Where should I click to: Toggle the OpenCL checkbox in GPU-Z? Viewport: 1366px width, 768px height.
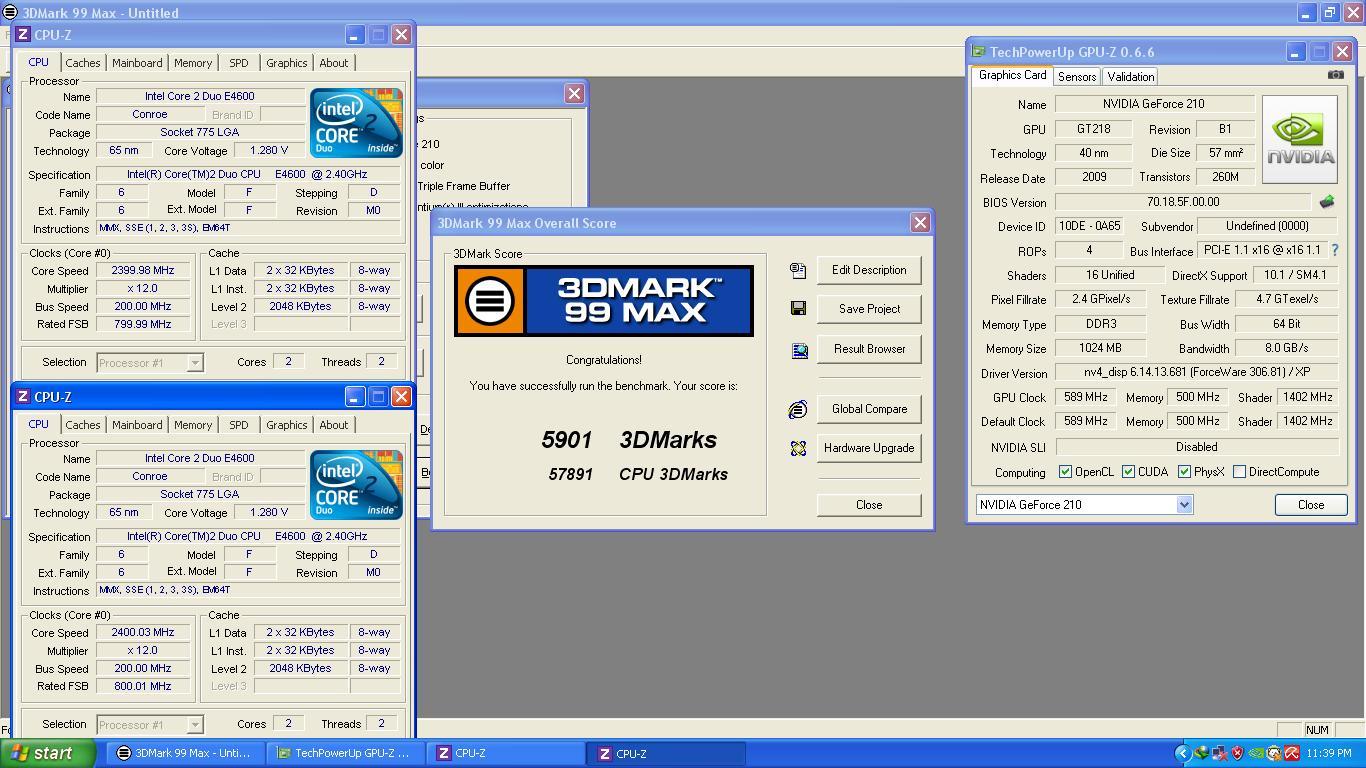1065,472
